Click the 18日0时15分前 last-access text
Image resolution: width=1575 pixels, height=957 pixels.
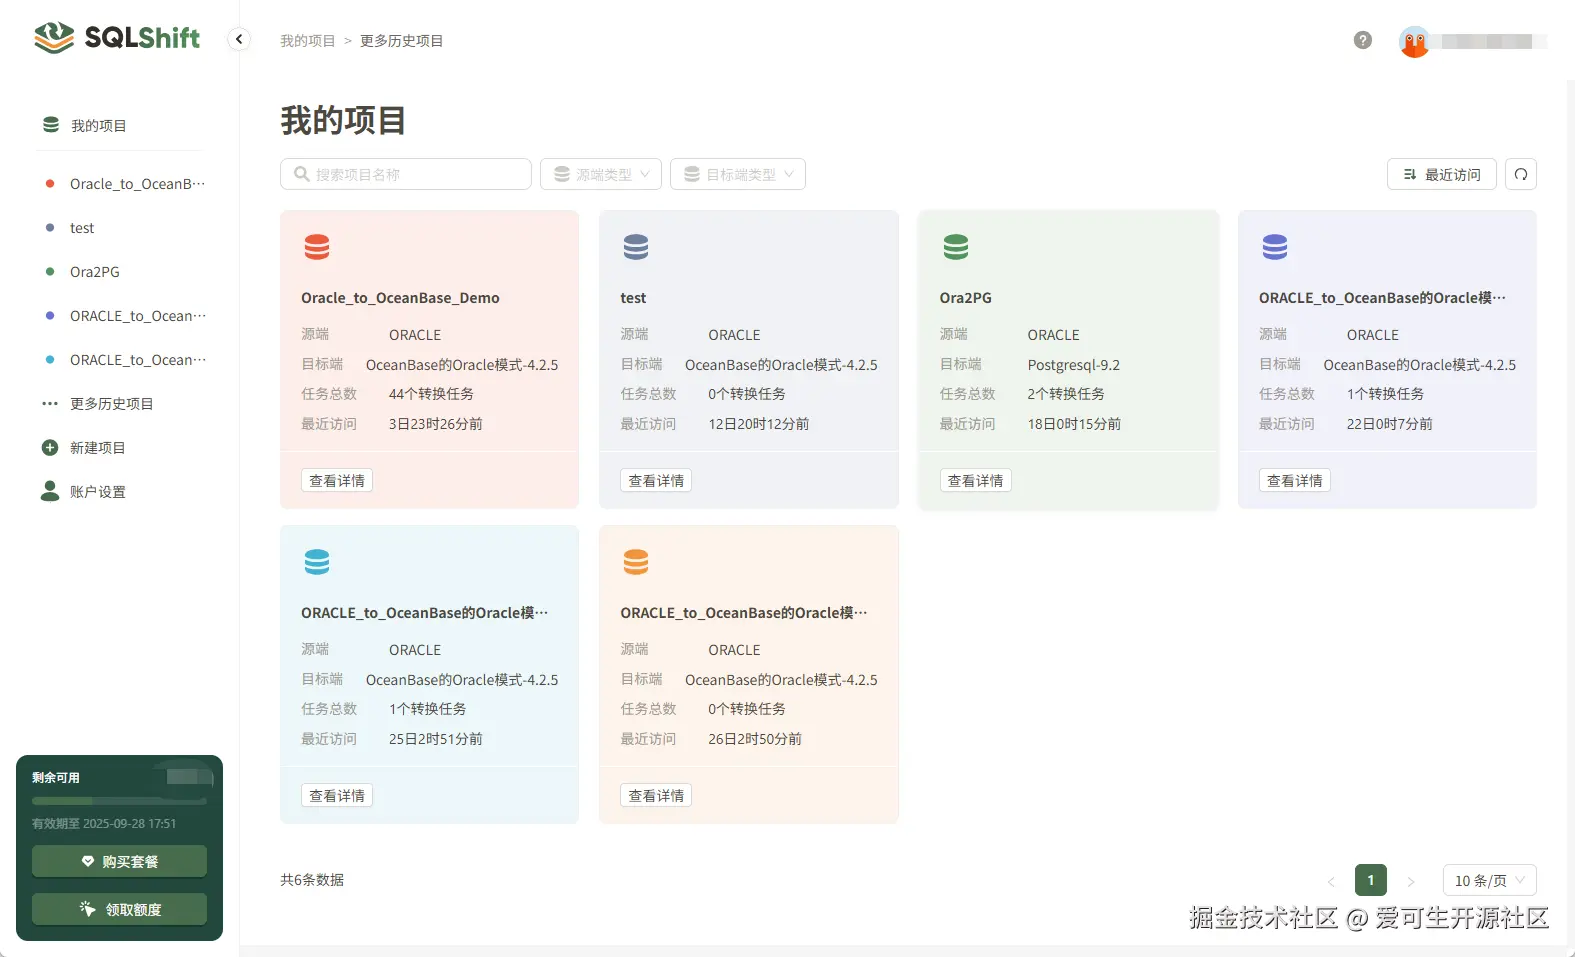(x=1074, y=424)
